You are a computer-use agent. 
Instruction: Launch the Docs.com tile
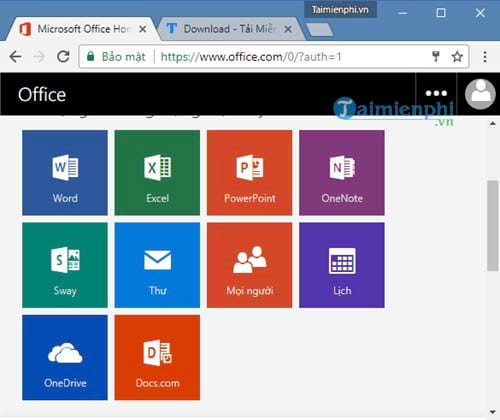coord(157,358)
